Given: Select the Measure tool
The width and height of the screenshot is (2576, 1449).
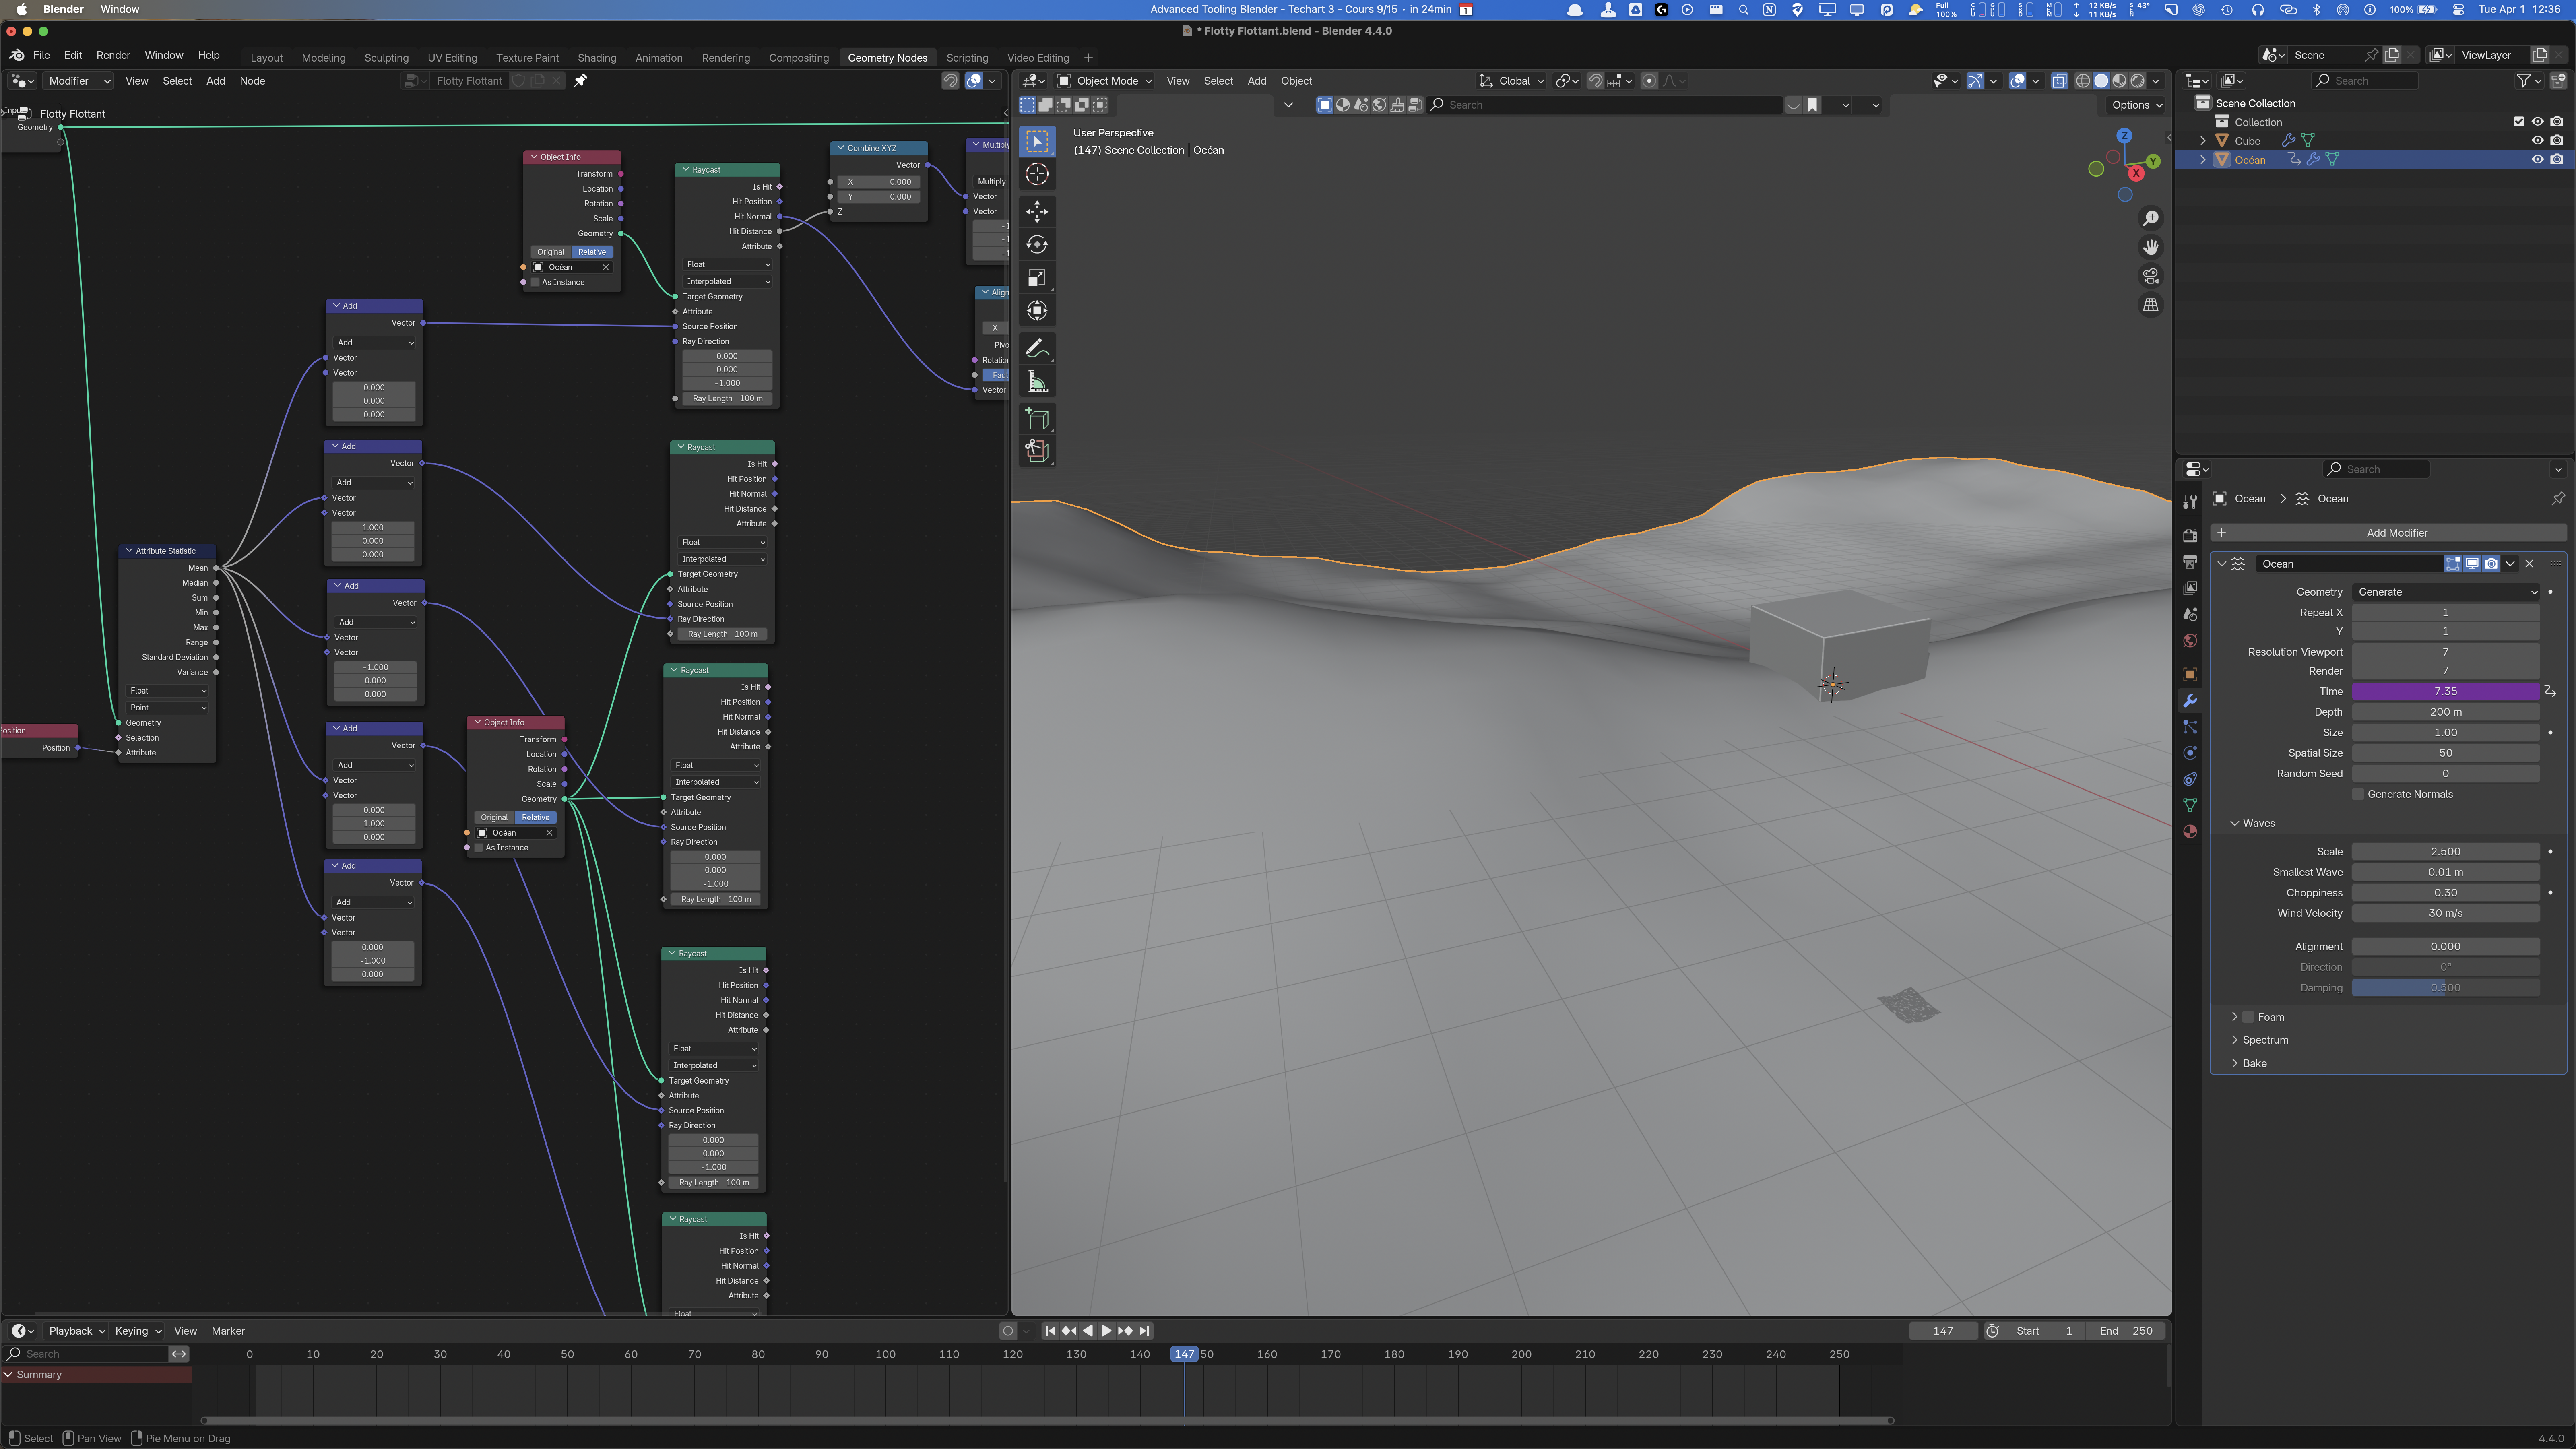Looking at the screenshot, I should 1037,382.
